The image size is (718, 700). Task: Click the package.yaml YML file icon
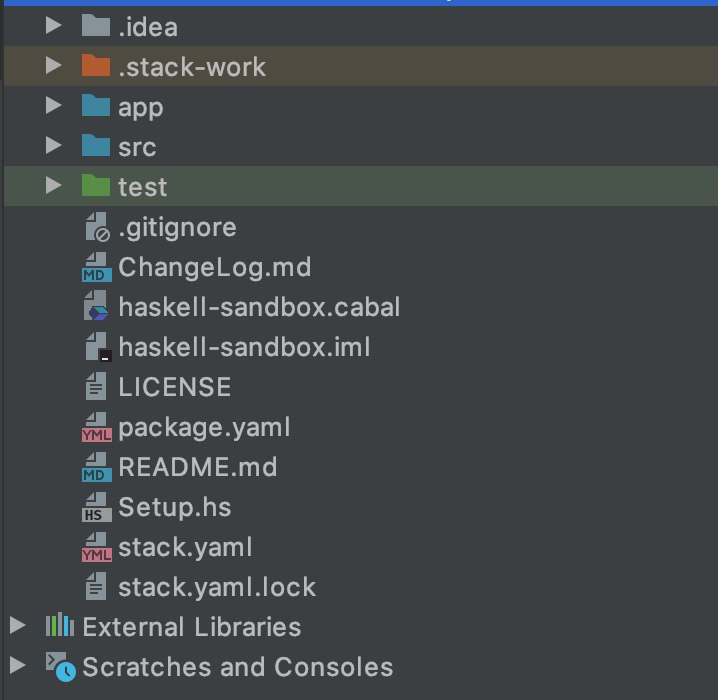click(x=96, y=428)
